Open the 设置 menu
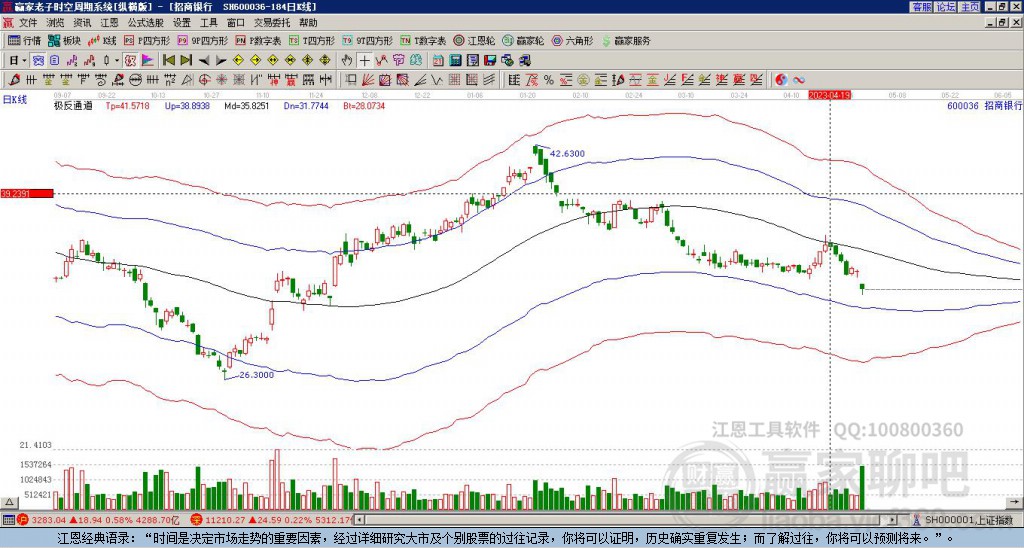The width and height of the screenshot is (1024, 548). tap(182, 23)
